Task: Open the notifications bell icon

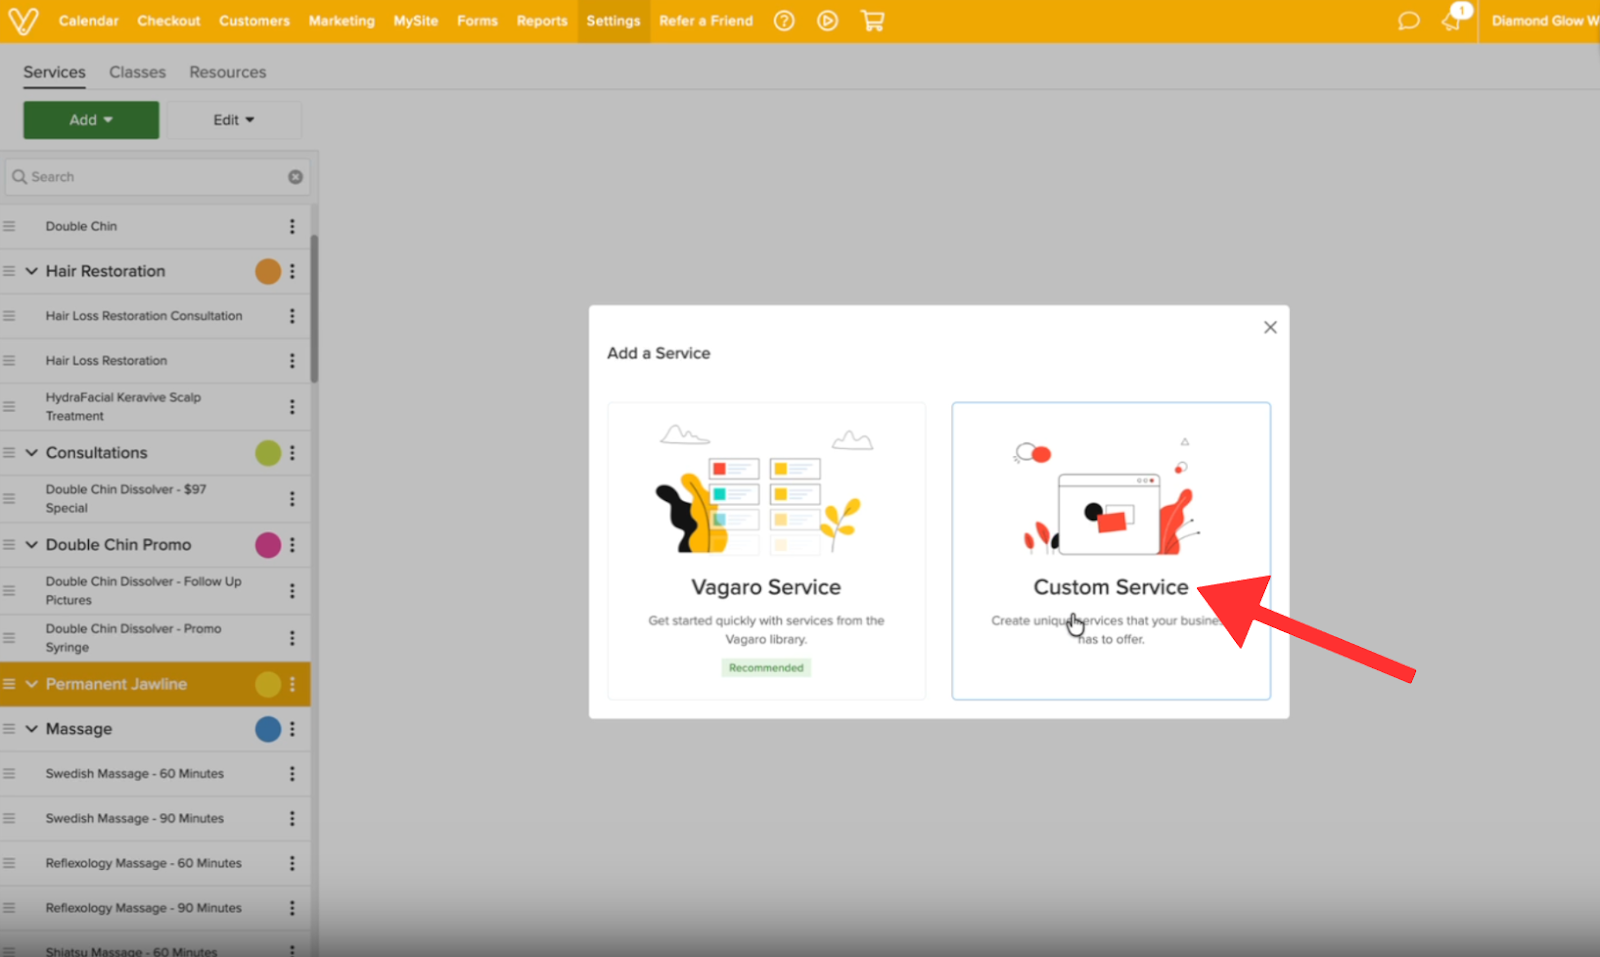Action: click(1452, 20)
